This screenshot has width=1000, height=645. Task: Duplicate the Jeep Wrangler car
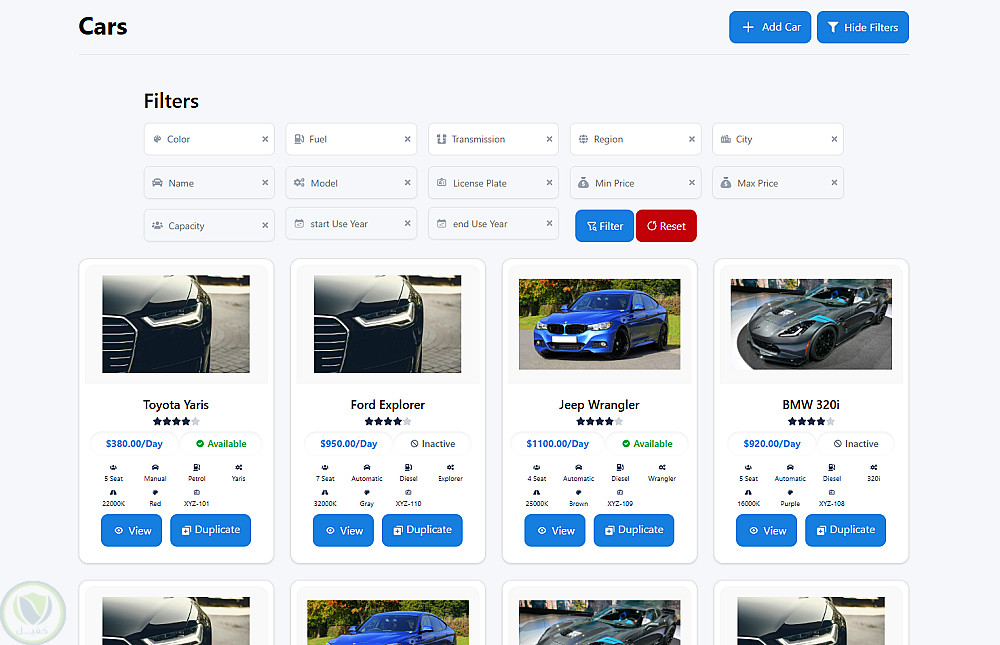click(634, 531)
